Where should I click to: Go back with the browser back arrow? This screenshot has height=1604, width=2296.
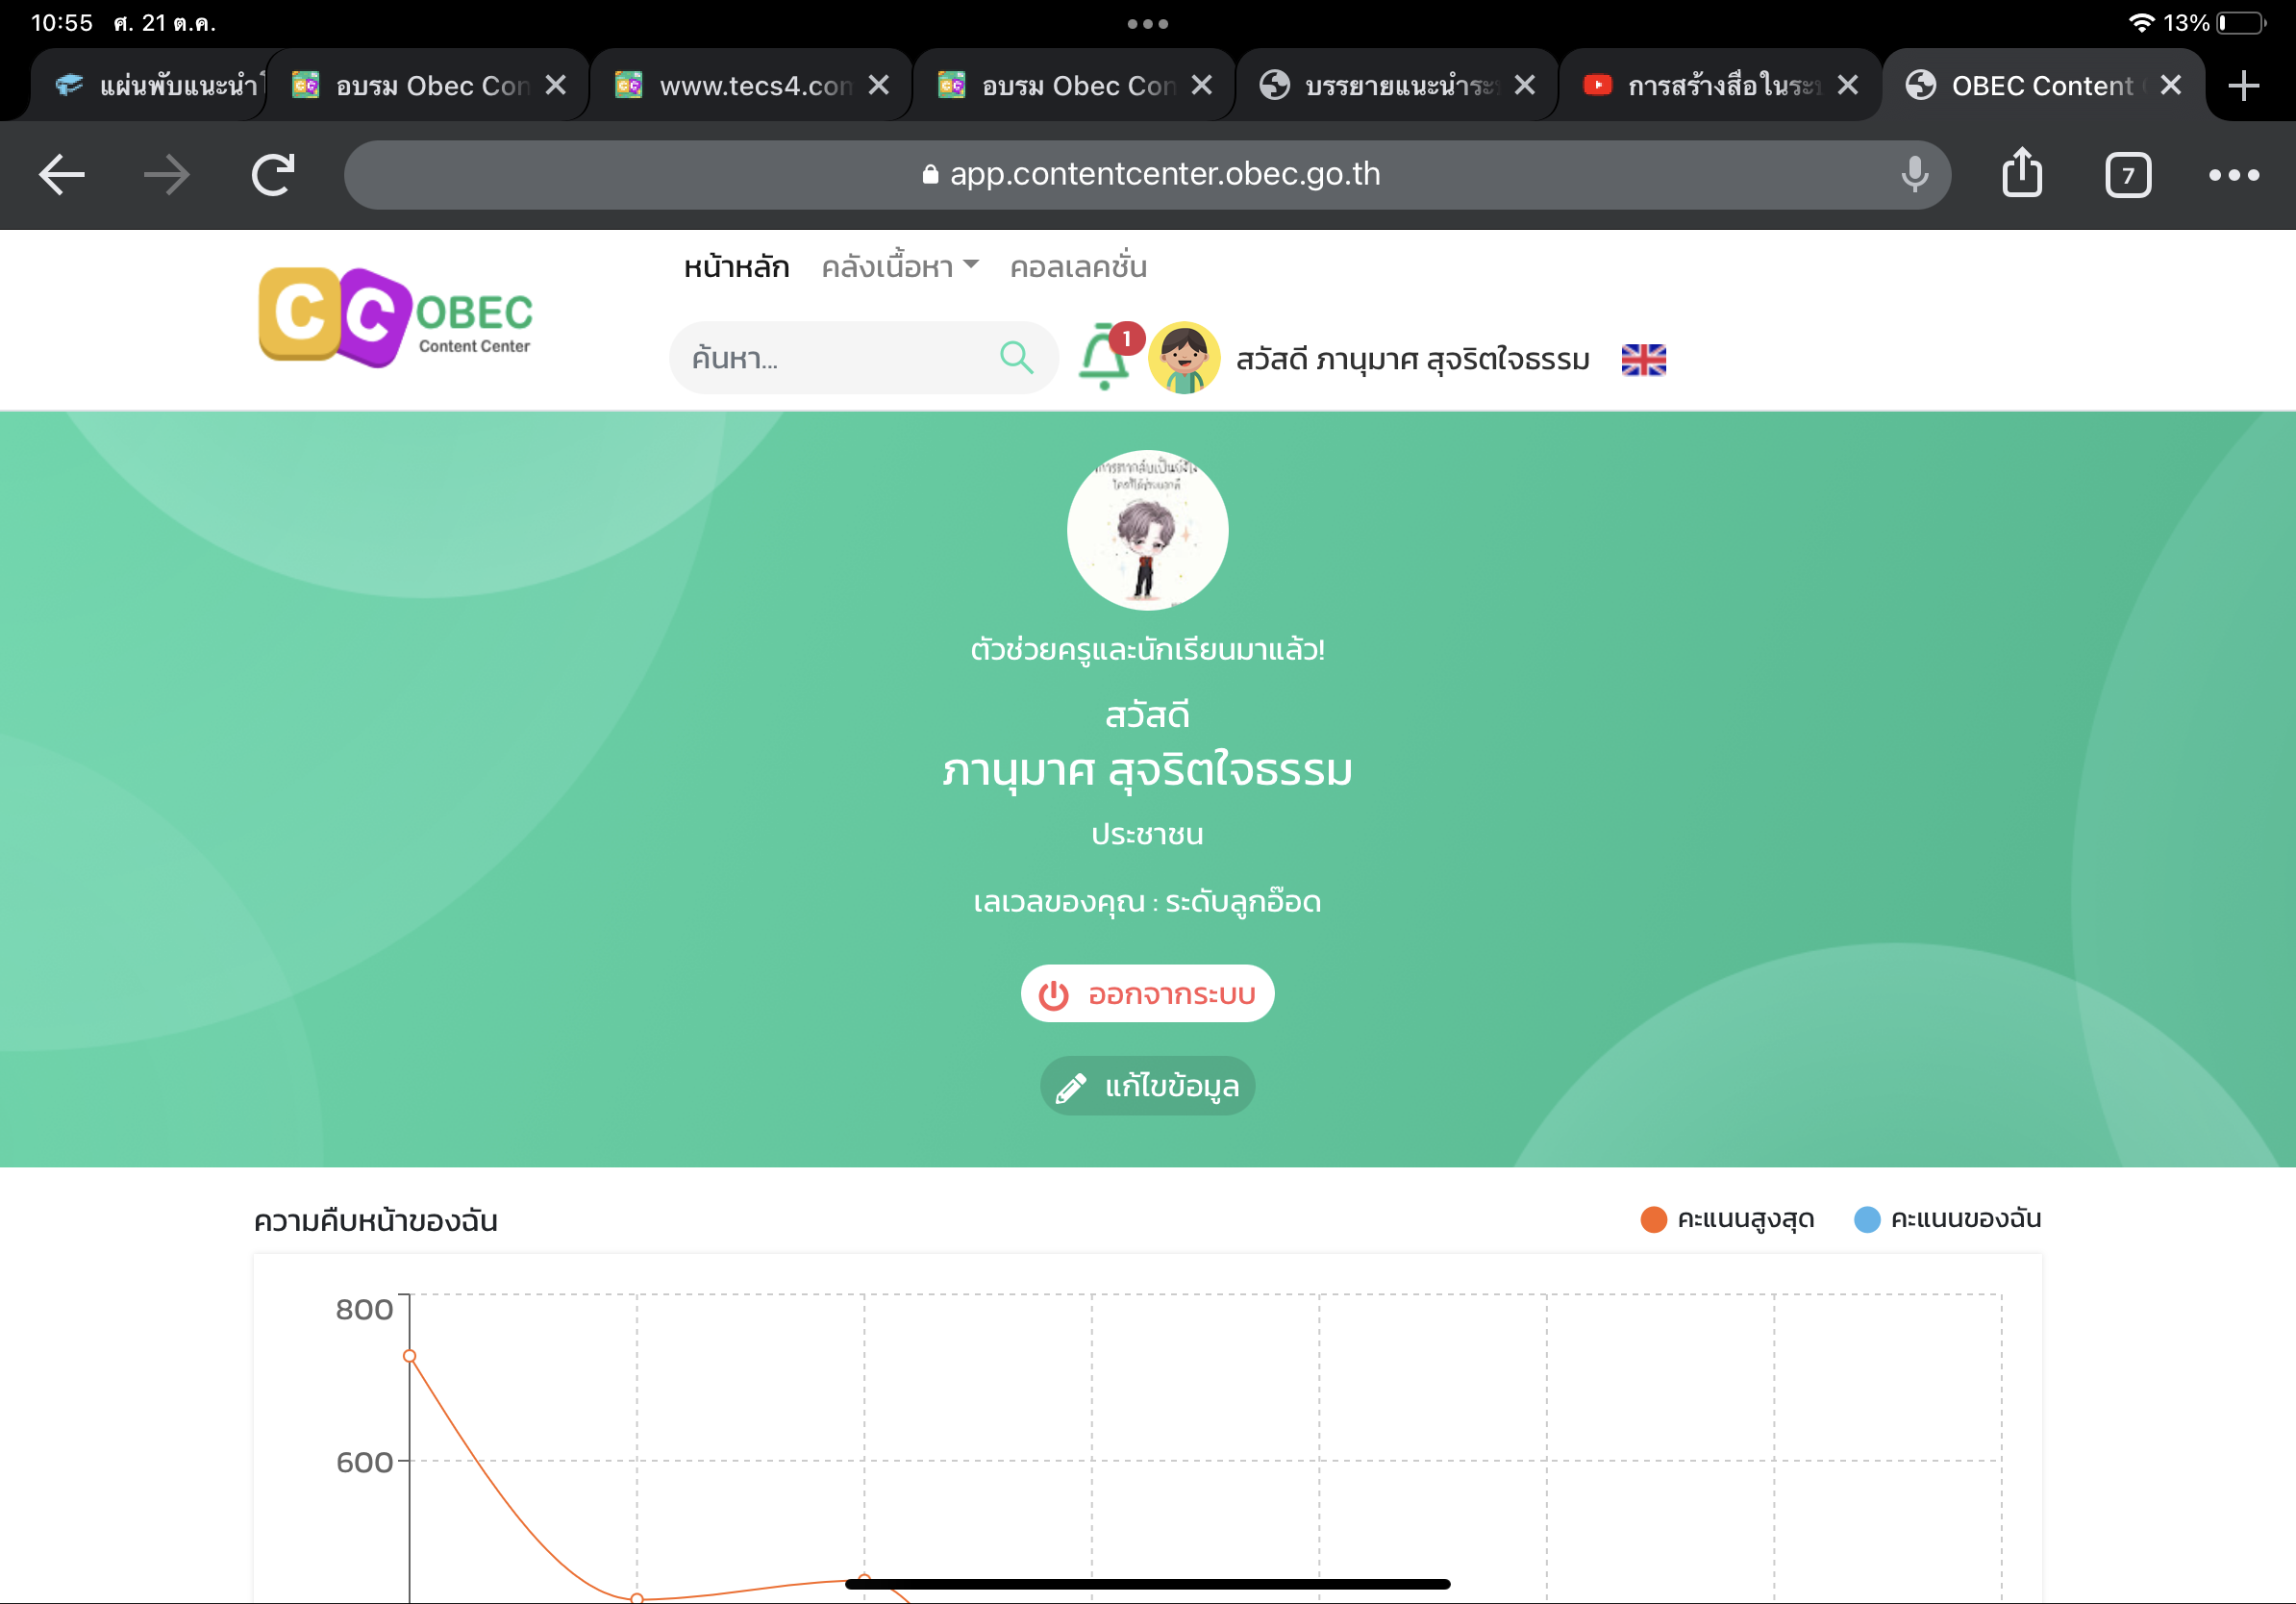tap(61, 175)
